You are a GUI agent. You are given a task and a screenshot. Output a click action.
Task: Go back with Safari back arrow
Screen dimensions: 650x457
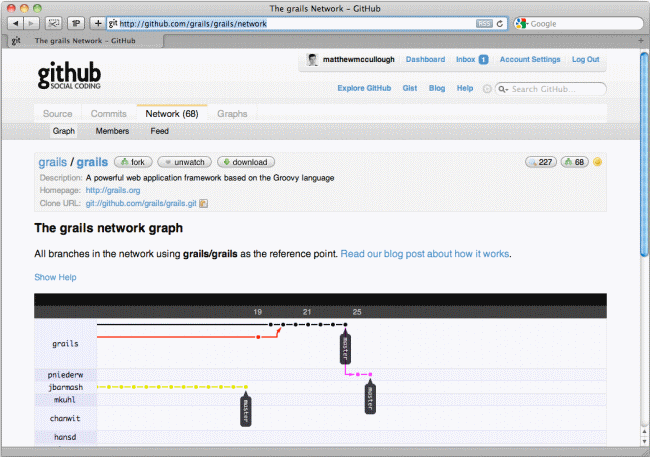[15, 24]
